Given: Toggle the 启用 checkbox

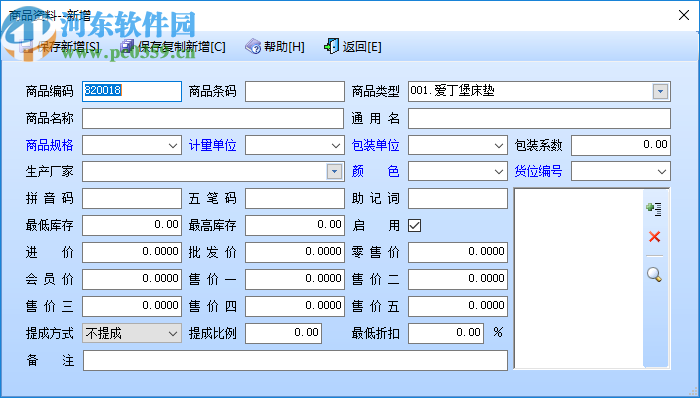Looking at the screenshot, I should [x=414, y=226].
